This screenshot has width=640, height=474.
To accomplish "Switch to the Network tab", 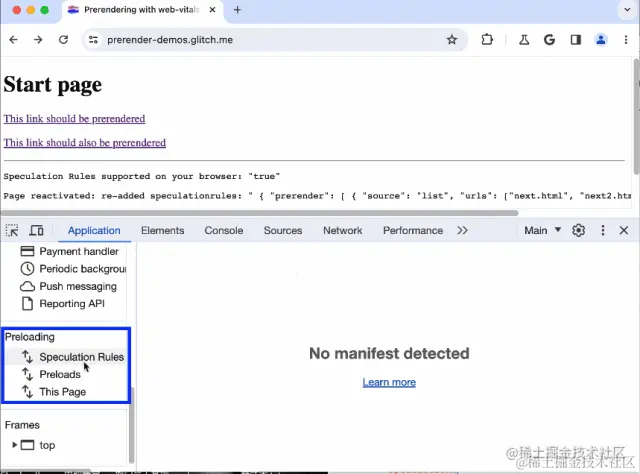I will pyautogui.click(x=342, y=231).
